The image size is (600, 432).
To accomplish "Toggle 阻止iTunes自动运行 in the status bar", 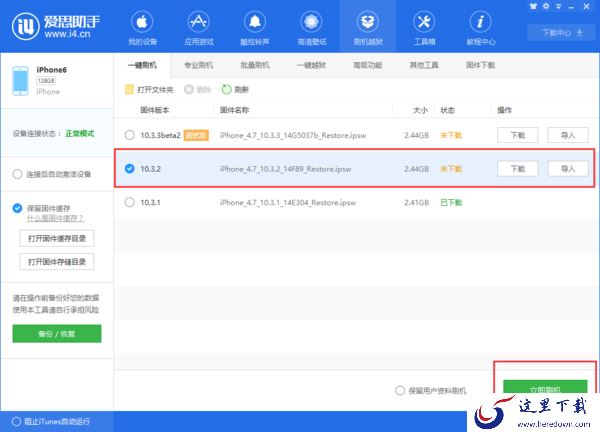I will pos(16,422).
